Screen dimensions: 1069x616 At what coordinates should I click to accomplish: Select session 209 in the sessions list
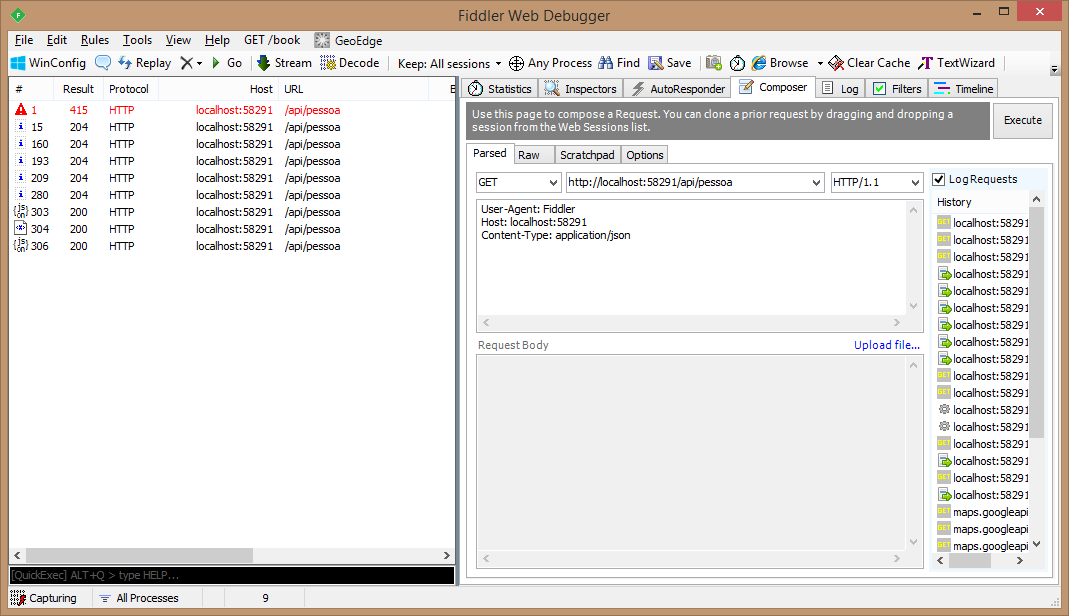[232, 178]
